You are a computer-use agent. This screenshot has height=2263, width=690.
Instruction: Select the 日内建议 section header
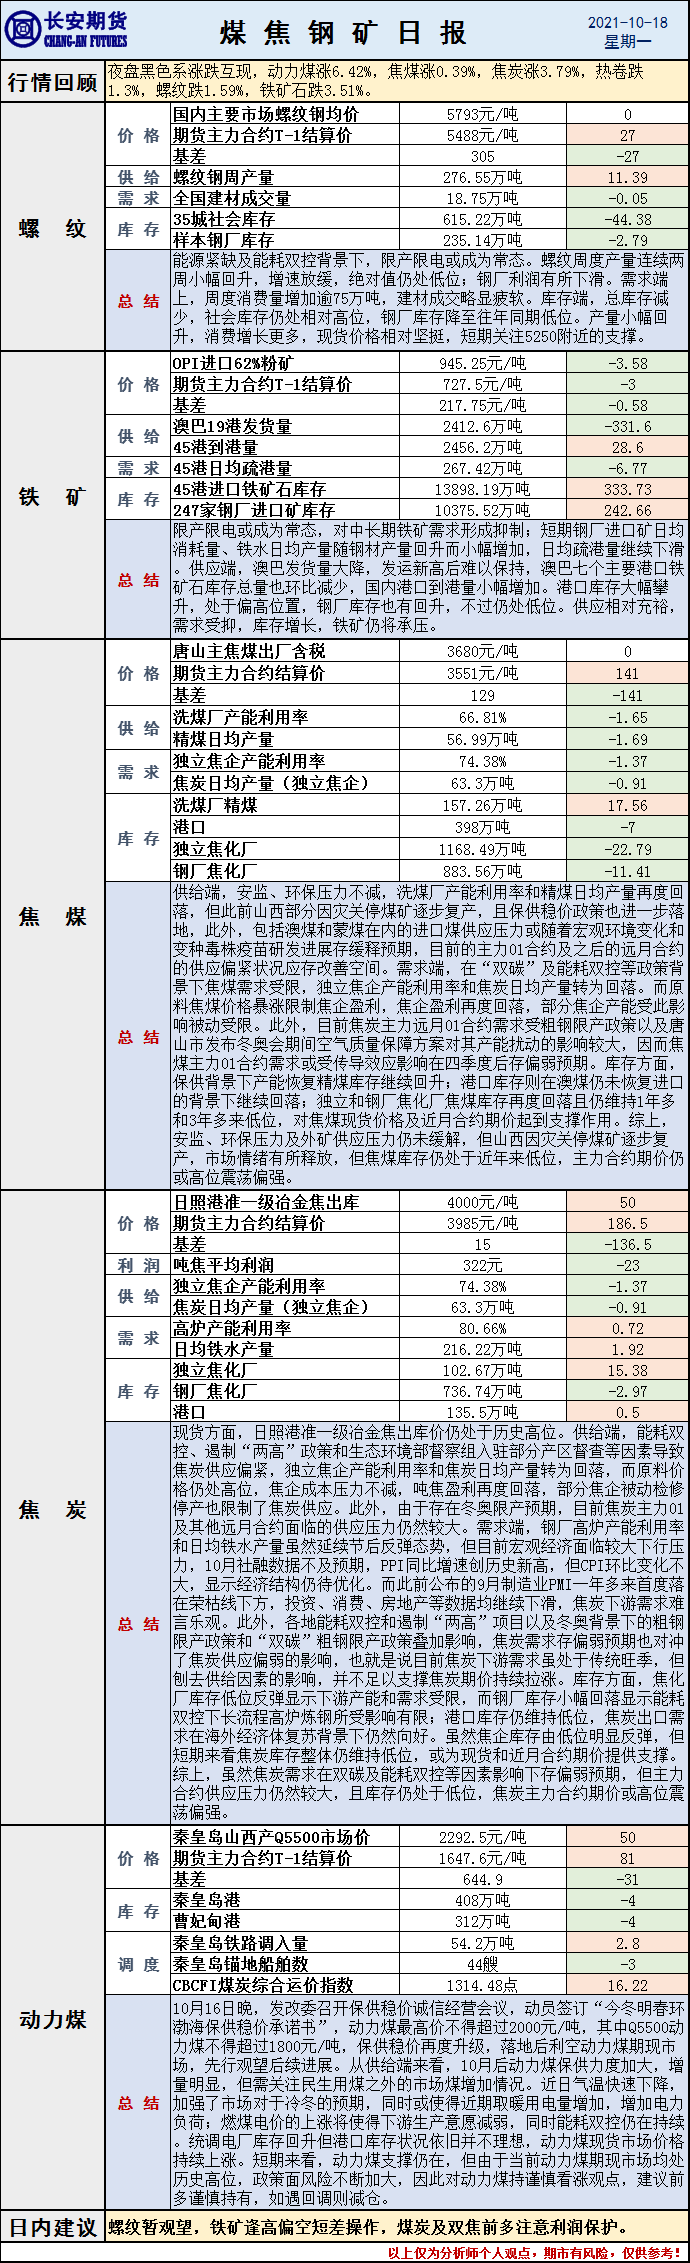52,2226
